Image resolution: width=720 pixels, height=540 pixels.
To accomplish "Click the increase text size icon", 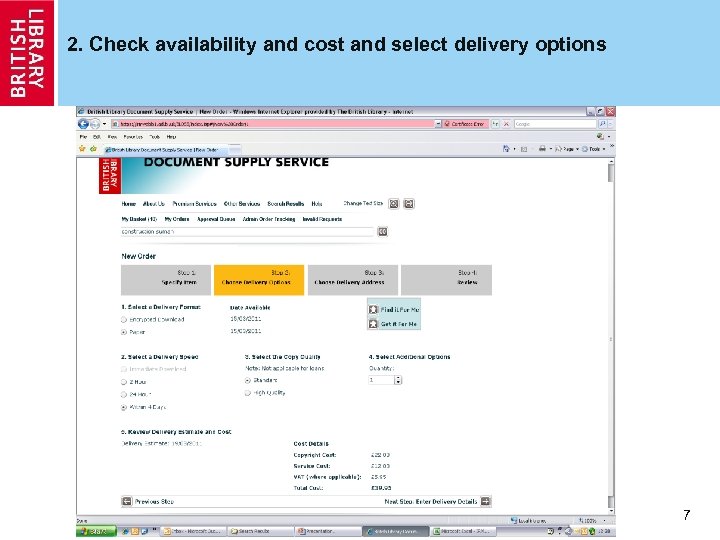I will click(x=394, y=203).
